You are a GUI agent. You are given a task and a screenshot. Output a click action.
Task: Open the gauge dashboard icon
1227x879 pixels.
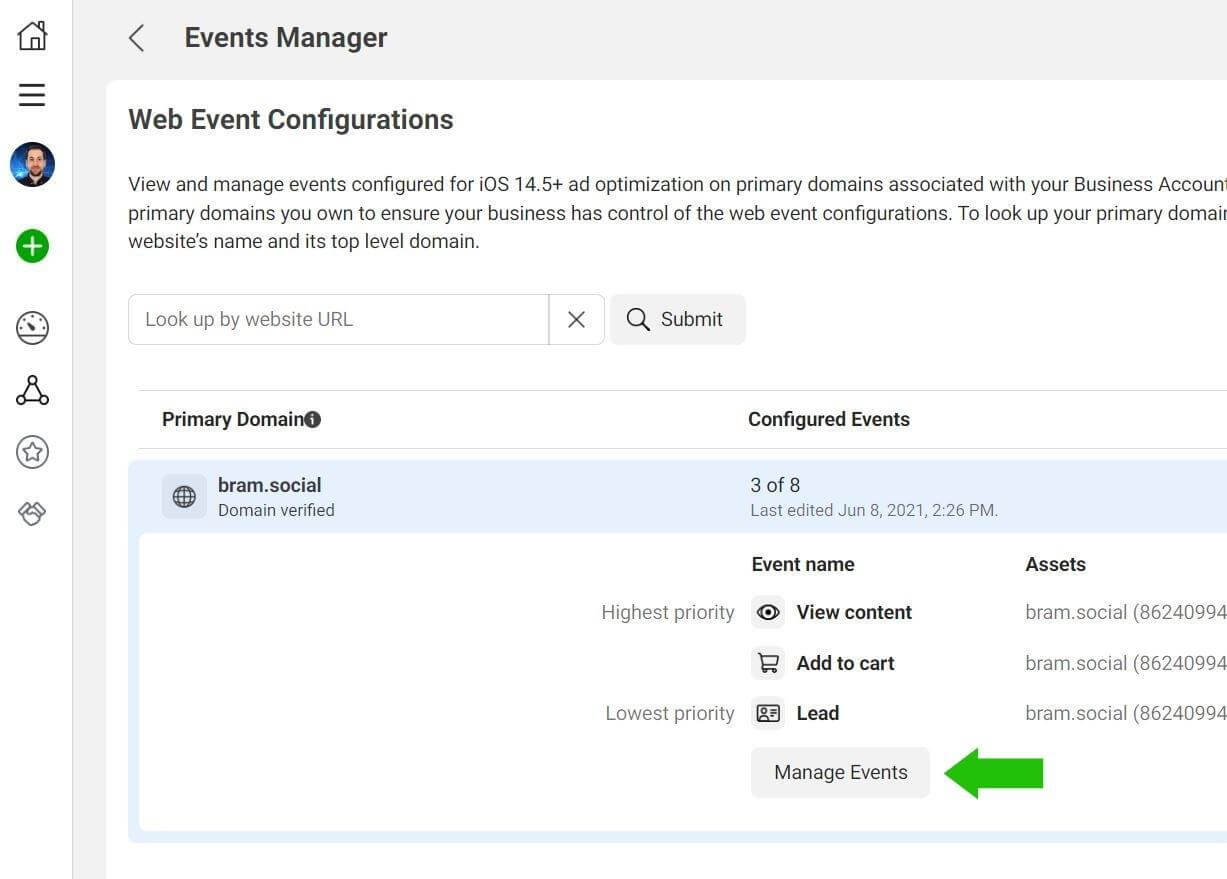[32, 328]
